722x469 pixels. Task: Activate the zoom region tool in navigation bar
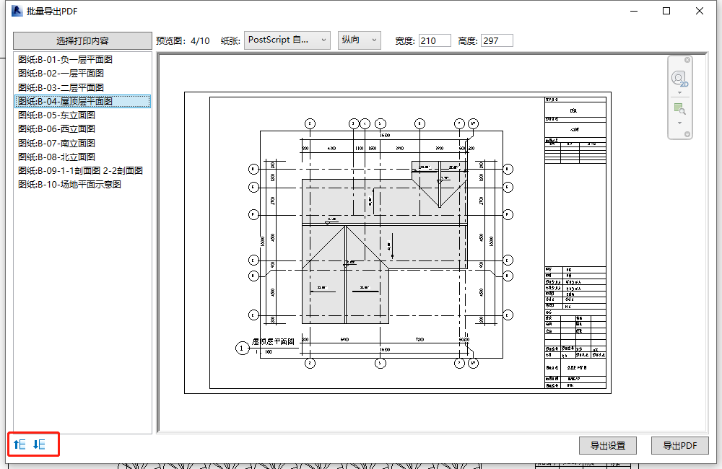tap(680, 107)
